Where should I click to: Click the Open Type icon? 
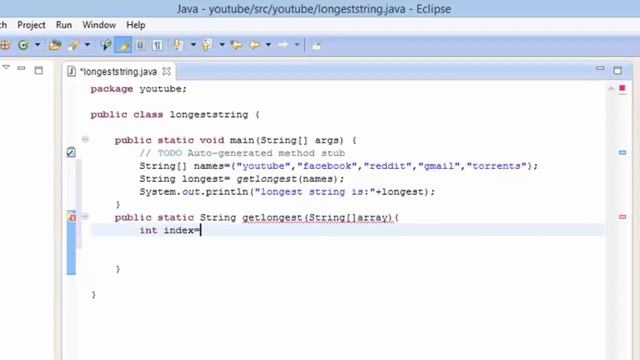(x=55, y=45)
